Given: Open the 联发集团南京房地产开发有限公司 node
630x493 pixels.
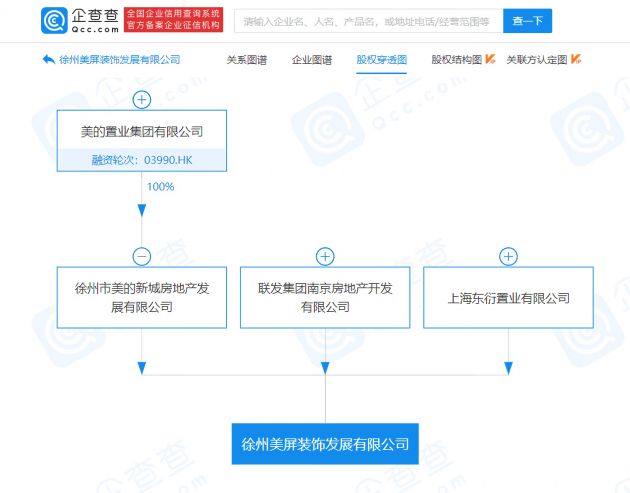Looking at the screenshot, I should click(x=325, y=297).
